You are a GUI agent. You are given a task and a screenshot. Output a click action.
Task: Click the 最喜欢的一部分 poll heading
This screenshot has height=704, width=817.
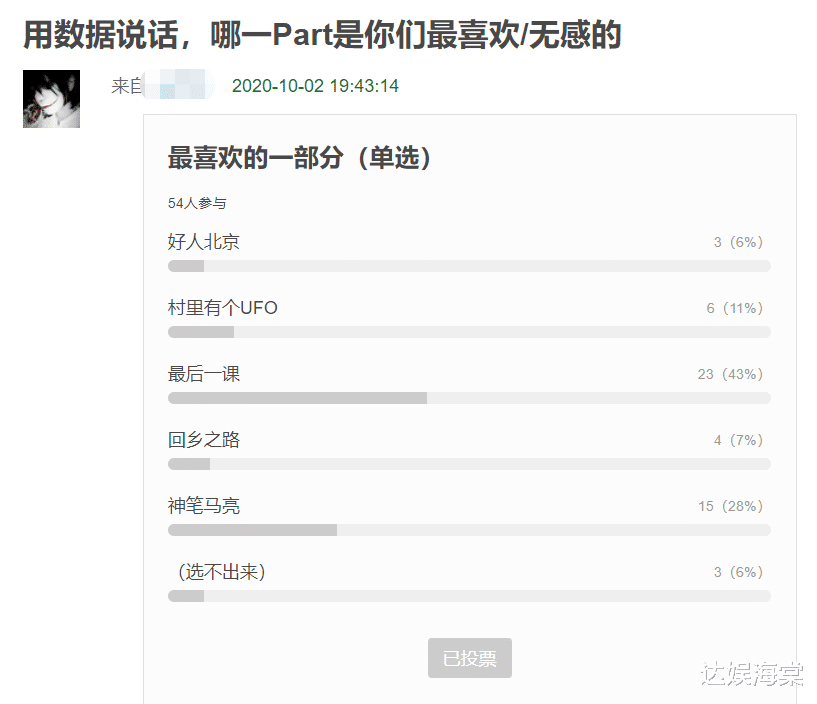coord(300,158)
